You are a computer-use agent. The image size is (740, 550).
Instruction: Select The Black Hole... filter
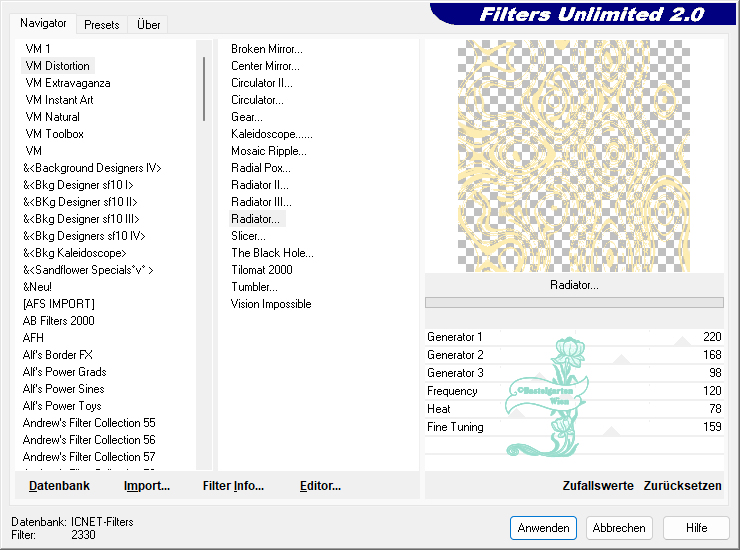[x=272, y=253]
